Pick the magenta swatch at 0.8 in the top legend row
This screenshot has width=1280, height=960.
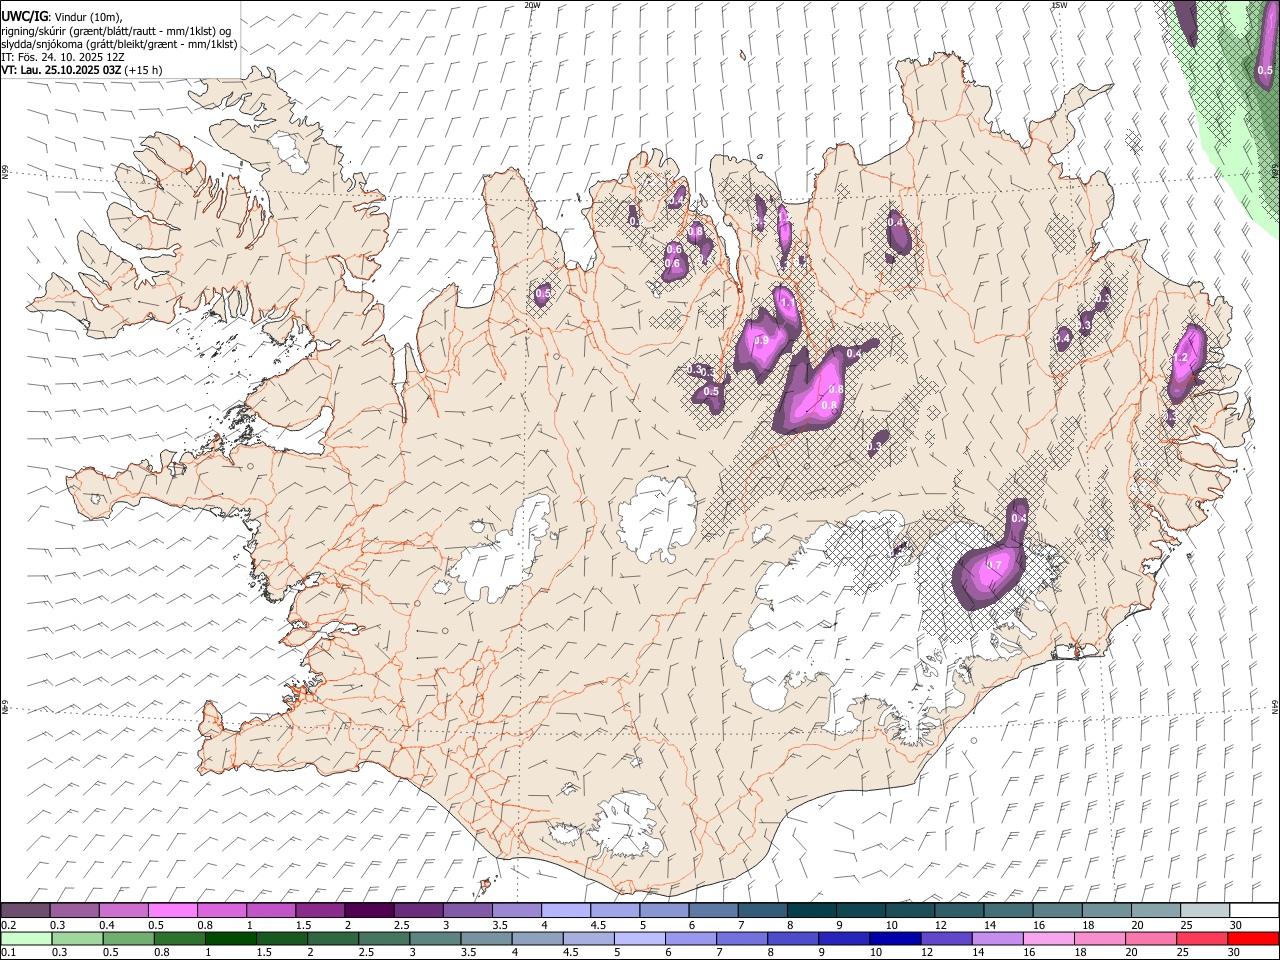[x=222, y=910]
